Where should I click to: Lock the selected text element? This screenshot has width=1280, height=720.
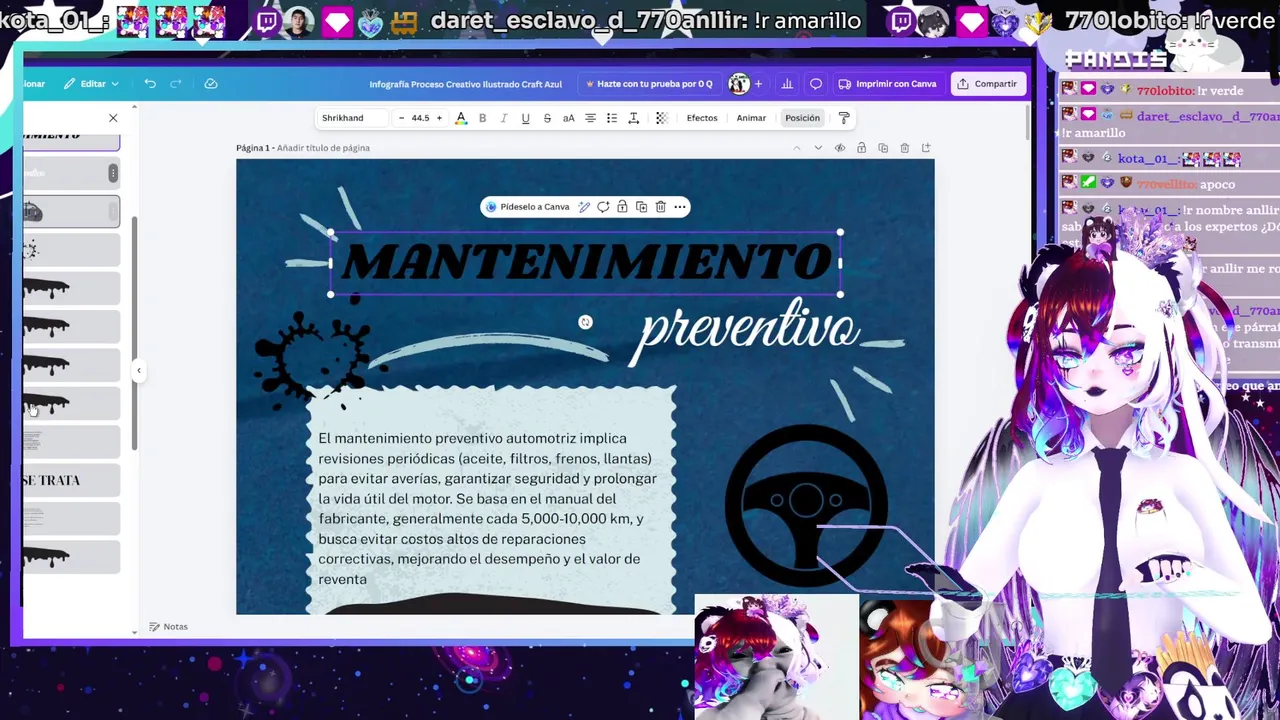(x=622, y=207)
